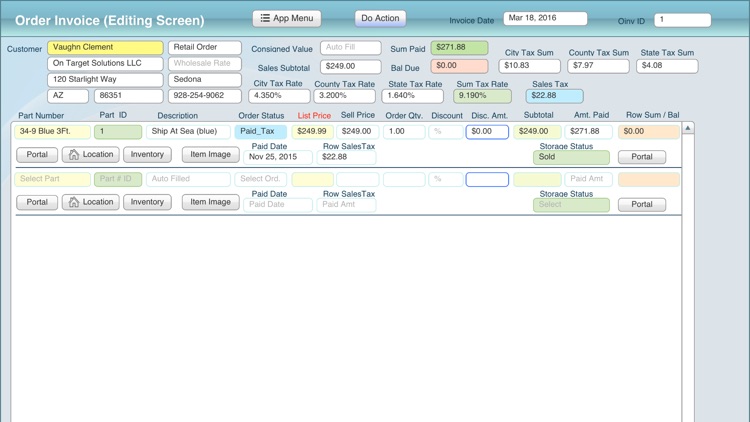Select the customer name Vaughn Clement field
750x422 pixels.
tap(105, 47)
